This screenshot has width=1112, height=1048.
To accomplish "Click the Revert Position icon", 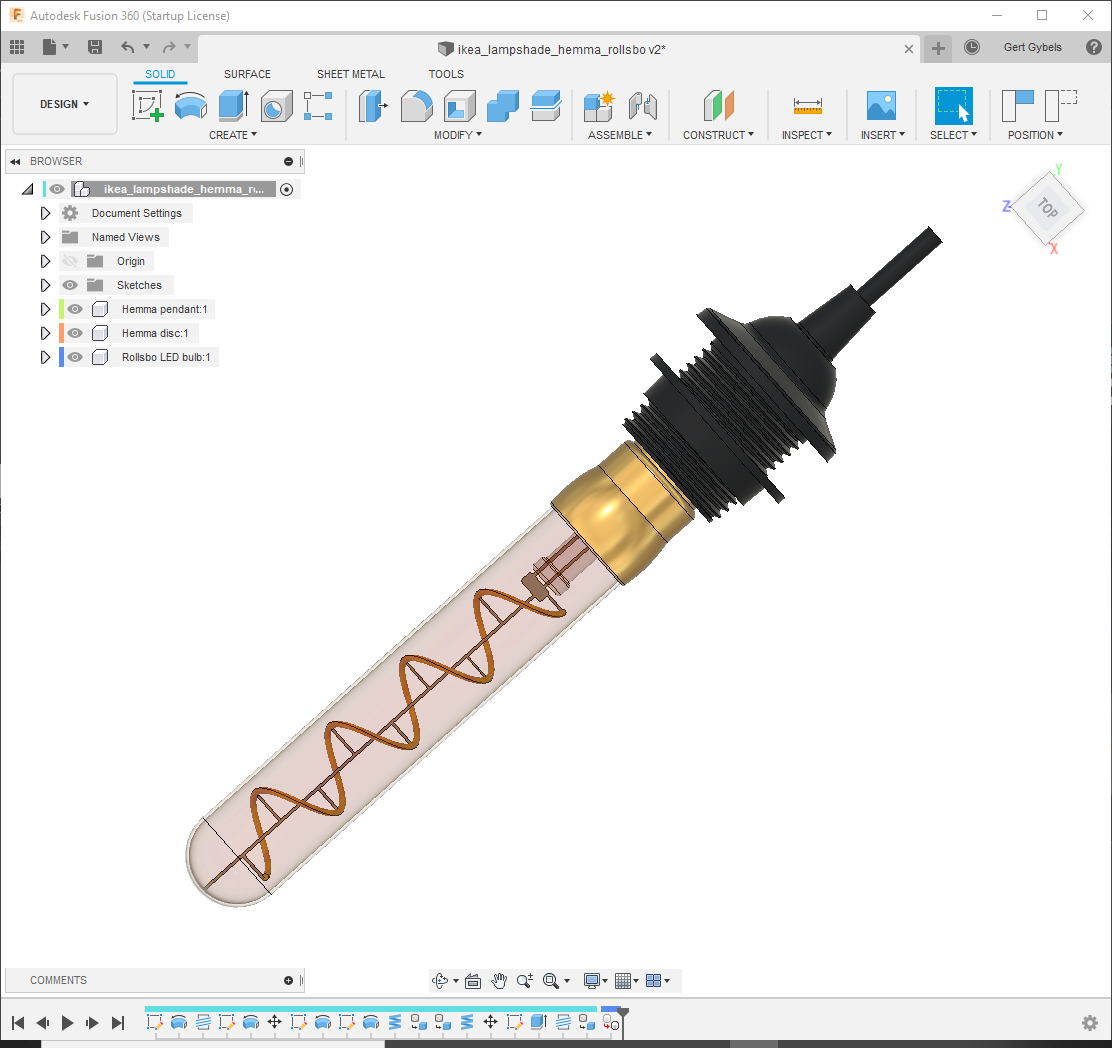I will tap(1061, 106).
